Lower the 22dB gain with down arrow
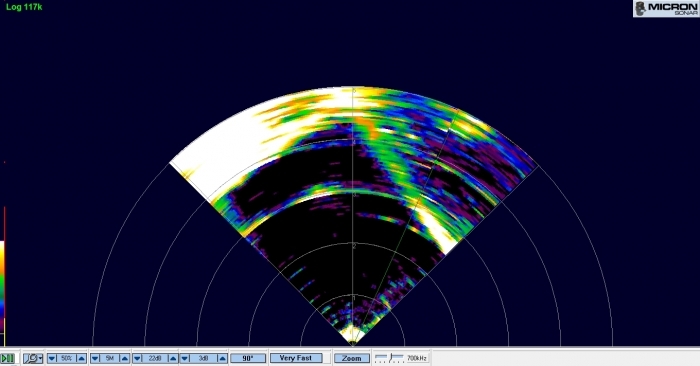This screenshot has width=700, height=366. click(x=138, y=358)
